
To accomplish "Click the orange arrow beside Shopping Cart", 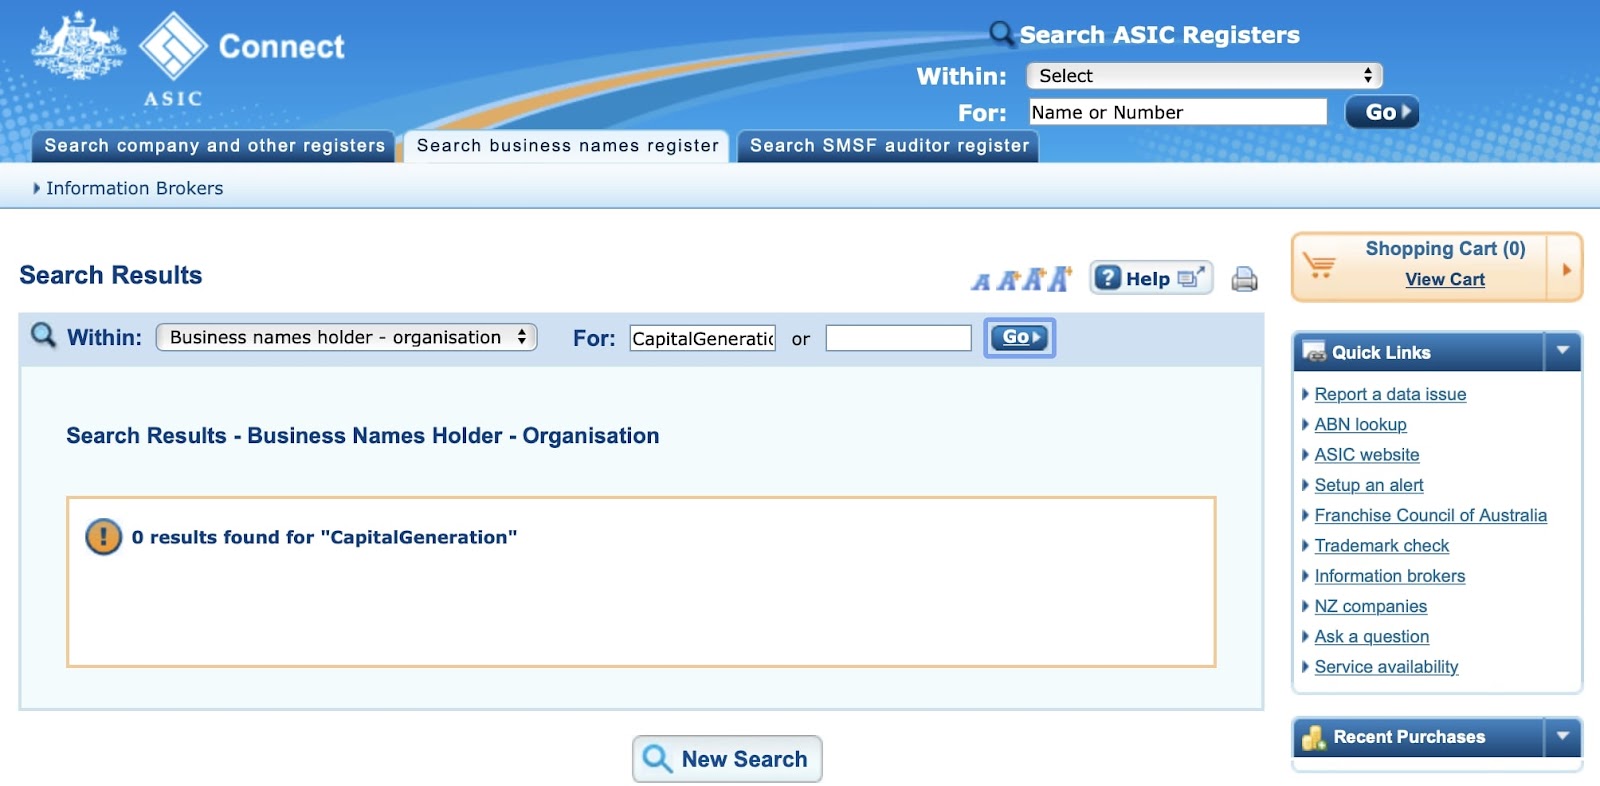I will click(1565, 269).
